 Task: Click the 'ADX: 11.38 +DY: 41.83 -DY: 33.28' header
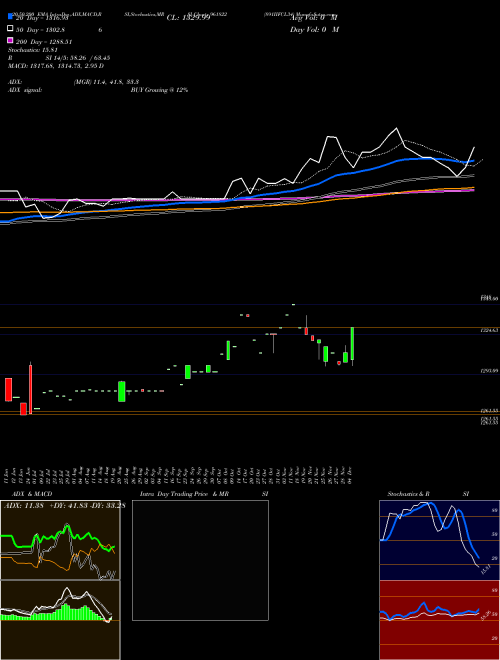click(65, 506)
